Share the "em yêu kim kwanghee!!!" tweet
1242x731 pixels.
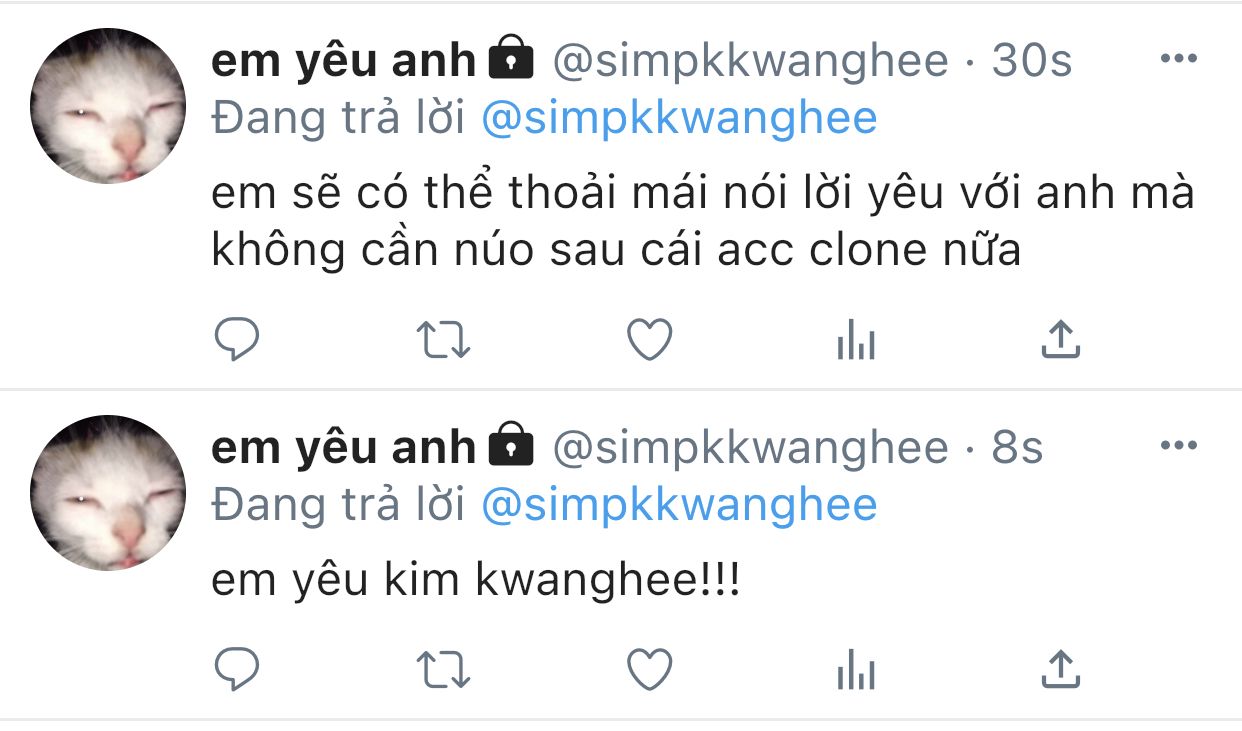point(1061,669)
